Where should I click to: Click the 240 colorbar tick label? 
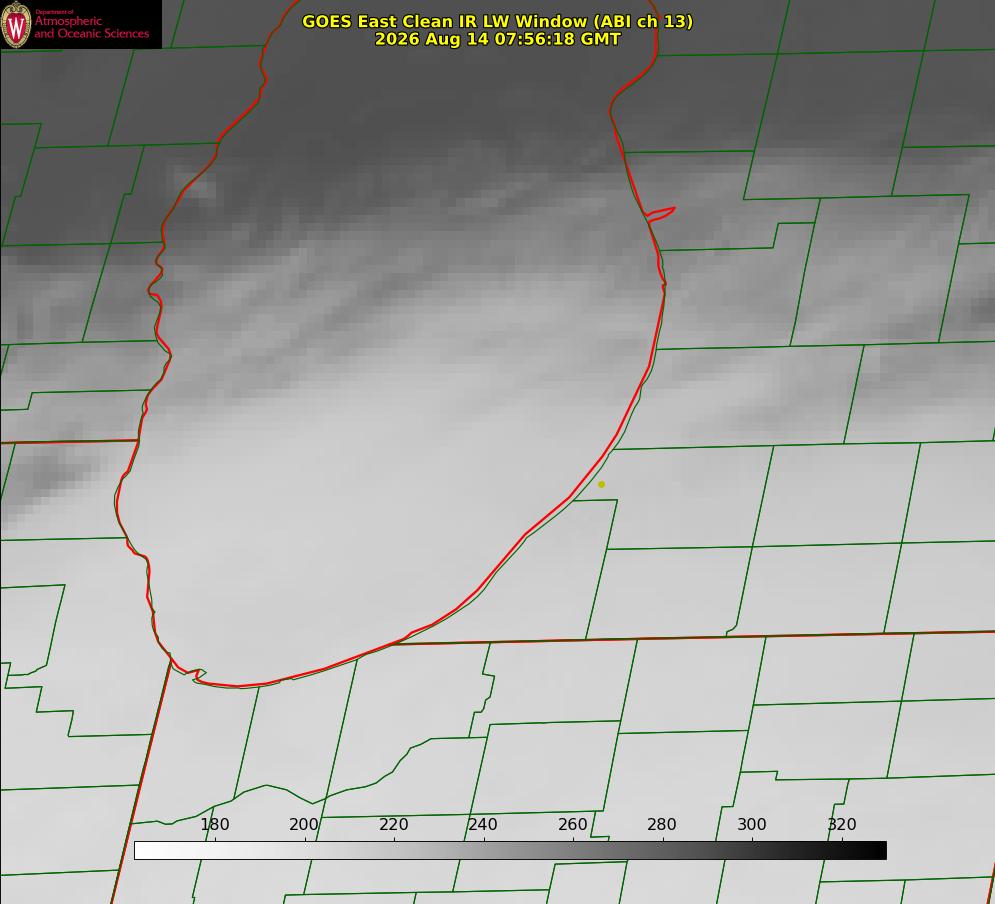click(x=483, y=824)
